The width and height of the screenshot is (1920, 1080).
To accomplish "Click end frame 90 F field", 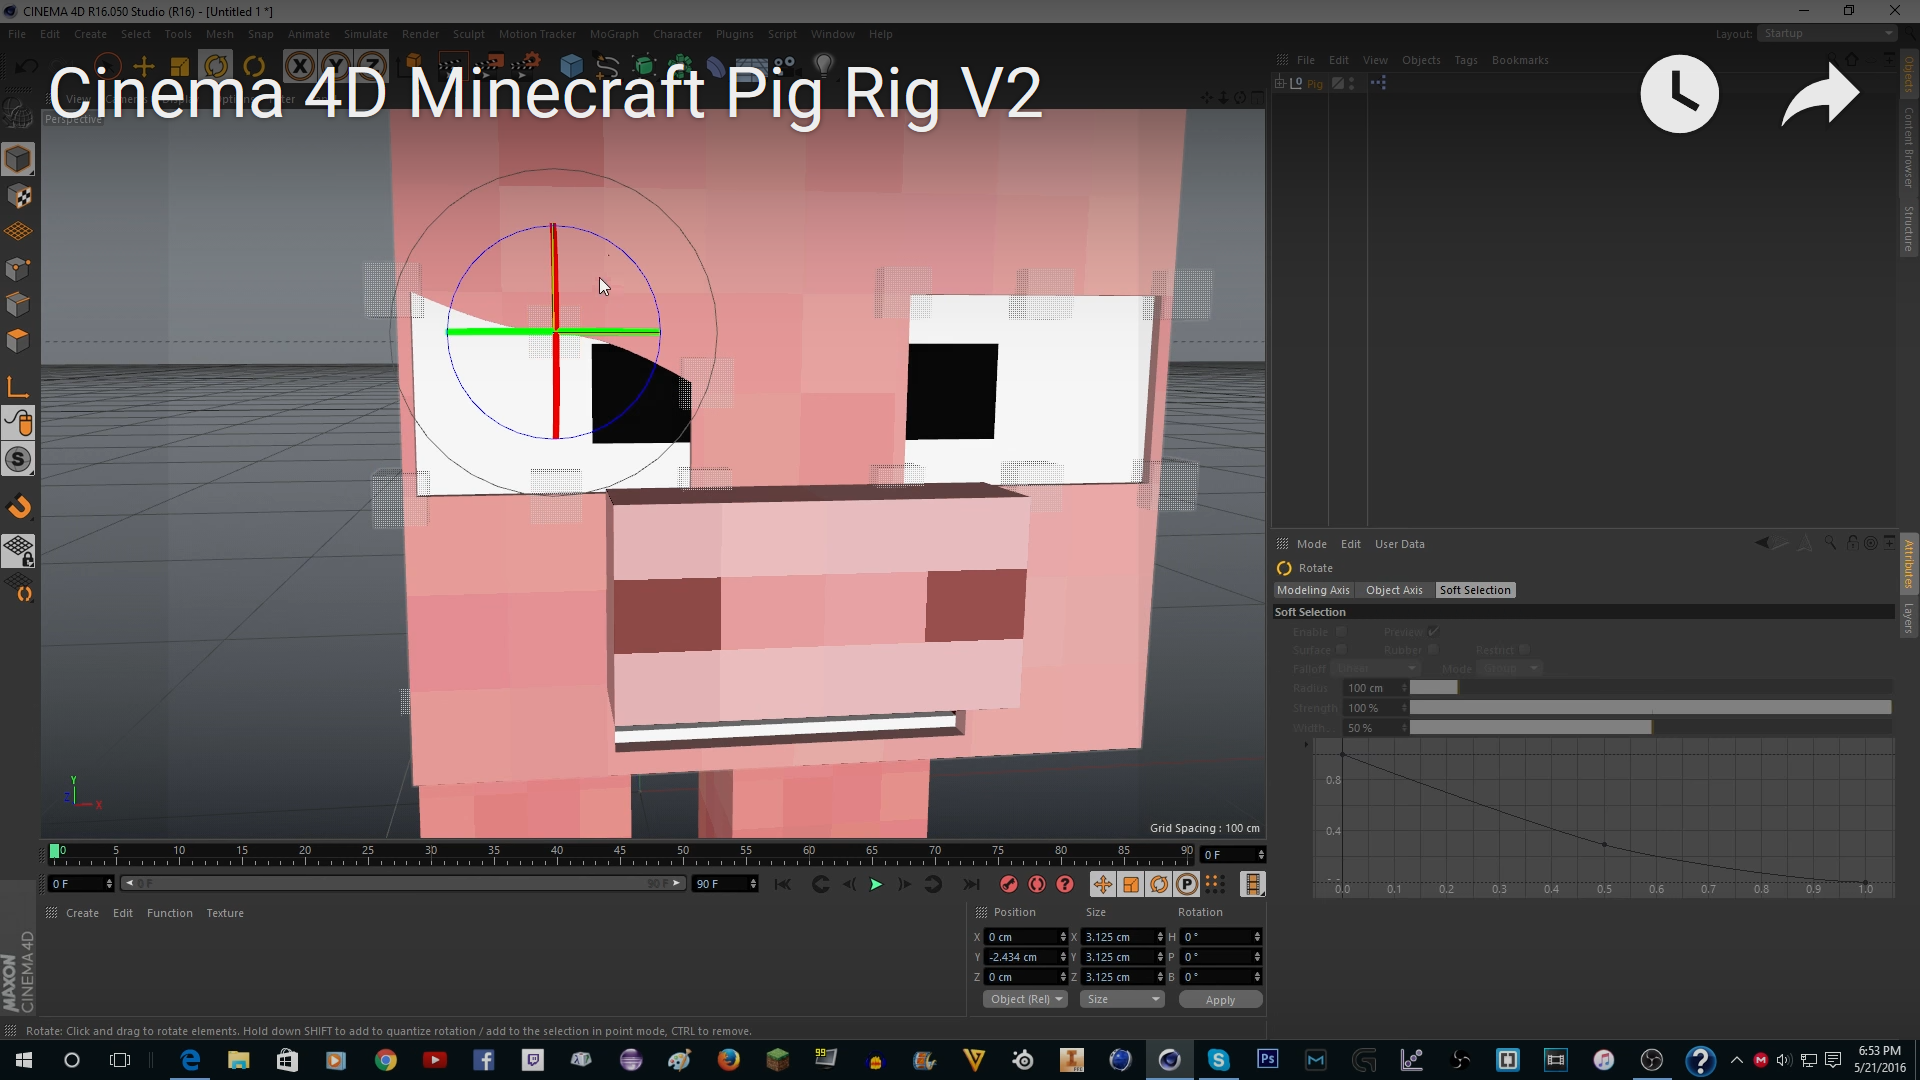I will [725, 884].
